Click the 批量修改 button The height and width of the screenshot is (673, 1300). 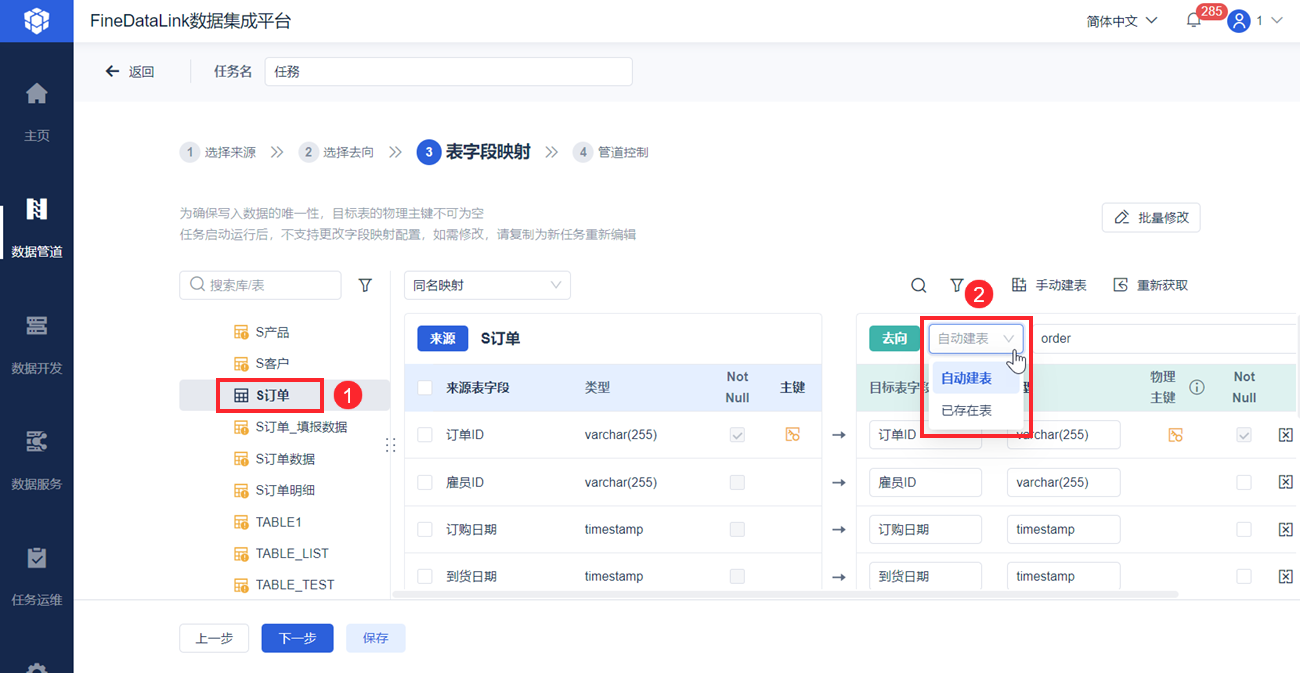pos(1151,217)
